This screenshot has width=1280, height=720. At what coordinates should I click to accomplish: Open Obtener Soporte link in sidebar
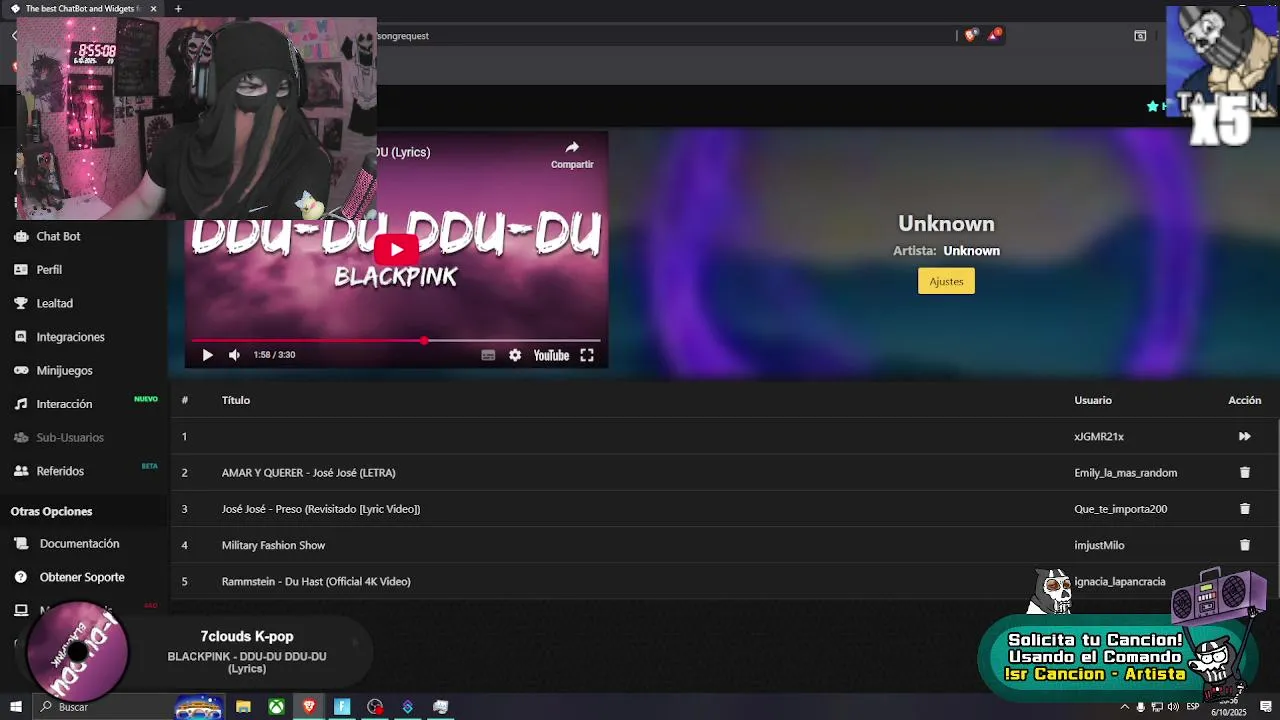point(82,577)
